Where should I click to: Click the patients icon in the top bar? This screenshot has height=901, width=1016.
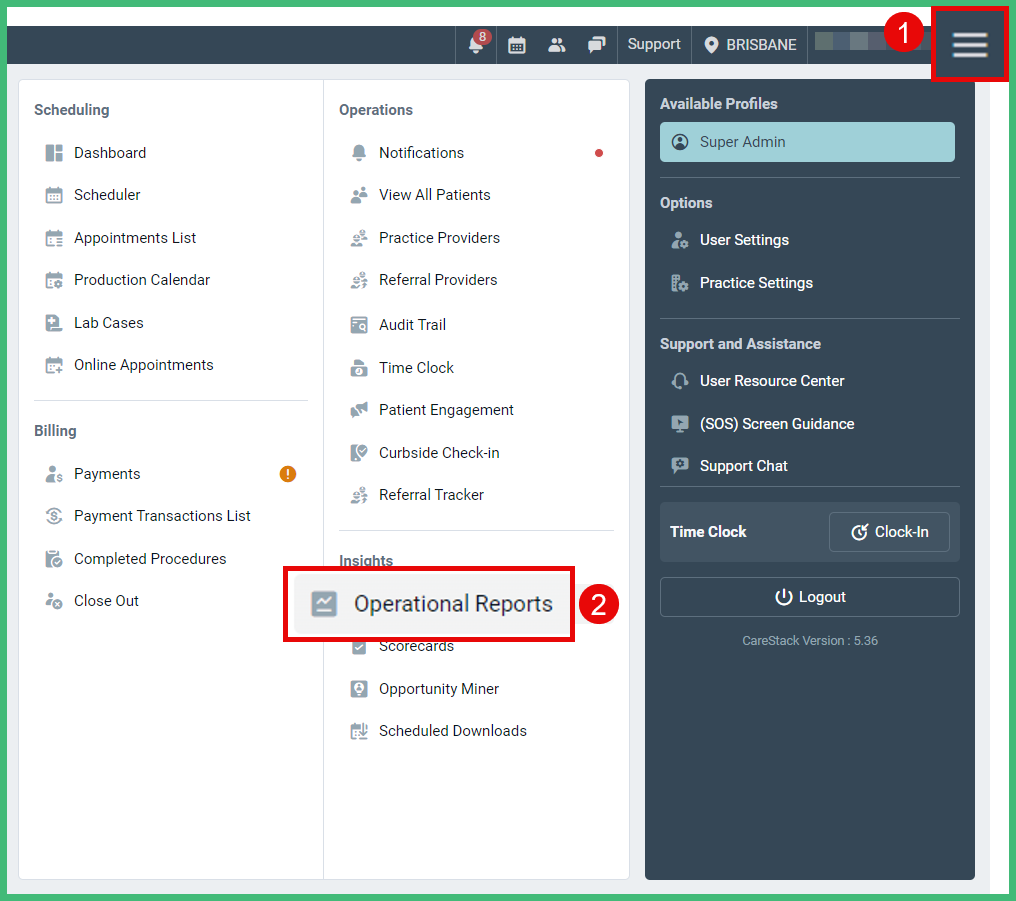click(x=557, y=44)
